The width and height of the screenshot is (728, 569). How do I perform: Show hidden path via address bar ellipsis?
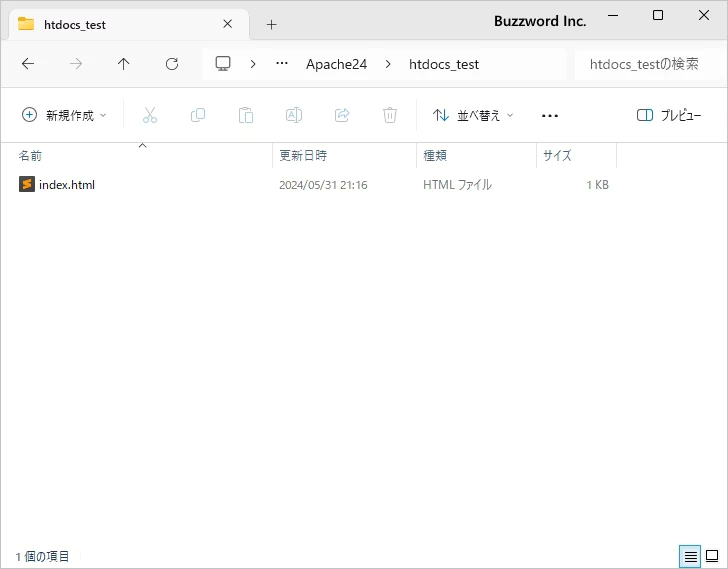pos(282,64)
